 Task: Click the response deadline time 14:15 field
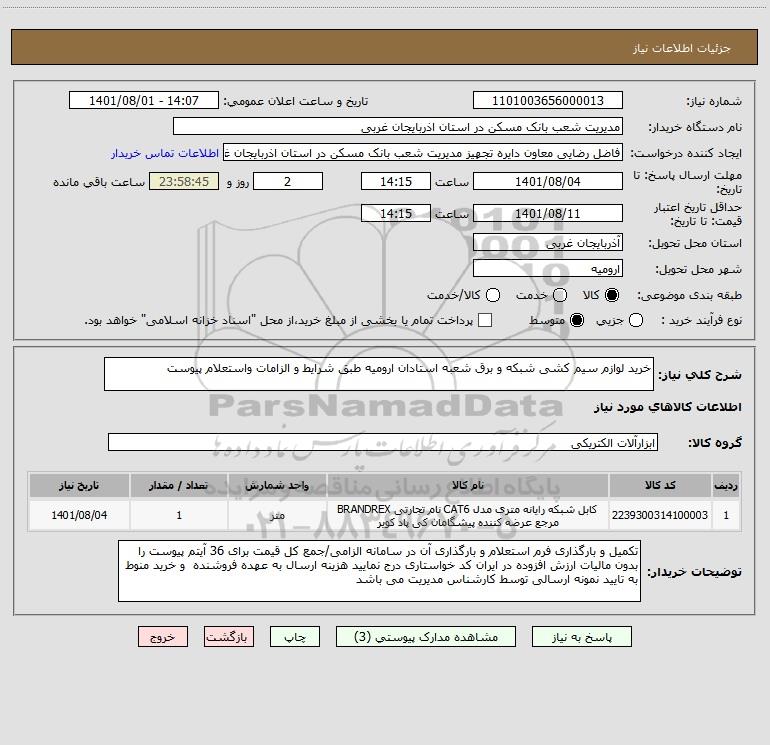pyautogui.click(x=396, y=181)
